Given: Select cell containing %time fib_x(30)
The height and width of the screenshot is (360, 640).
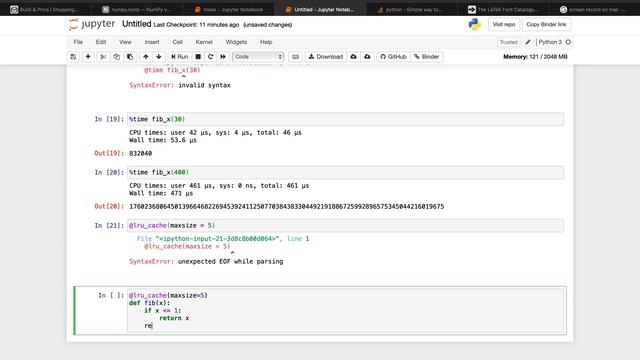Looking at the screenshot, I should pyautogui.click(x=345, y=119).
